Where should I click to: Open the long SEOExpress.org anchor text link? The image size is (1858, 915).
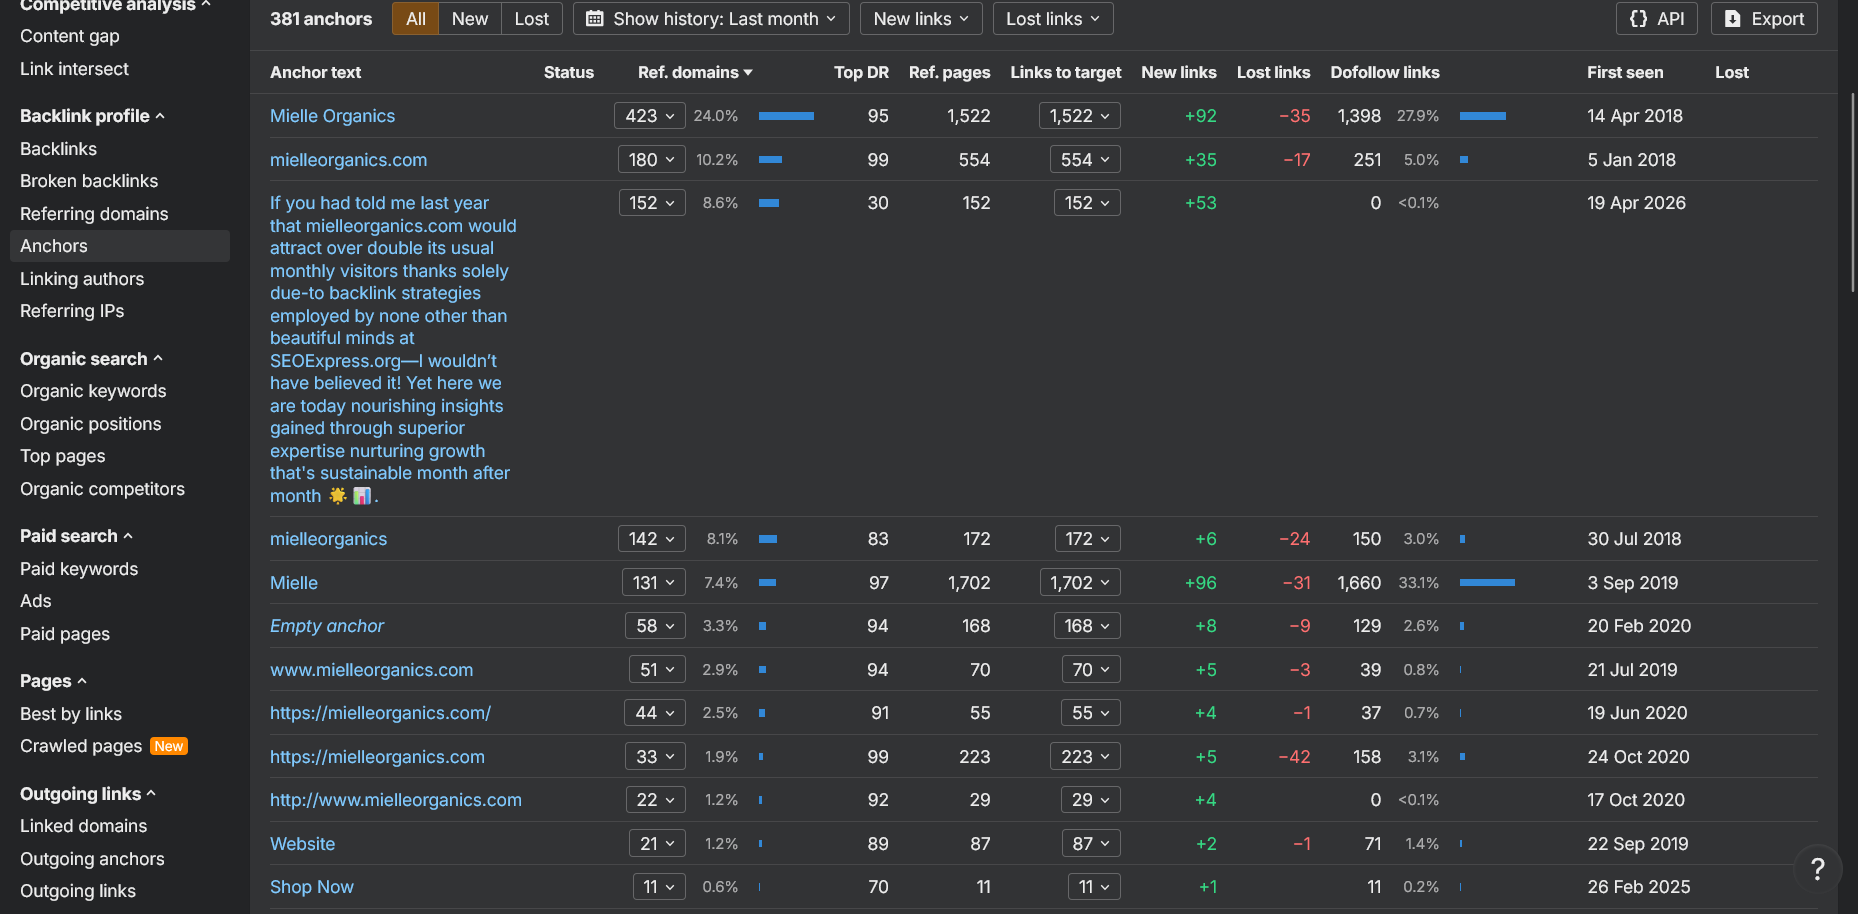pos(393,349)
